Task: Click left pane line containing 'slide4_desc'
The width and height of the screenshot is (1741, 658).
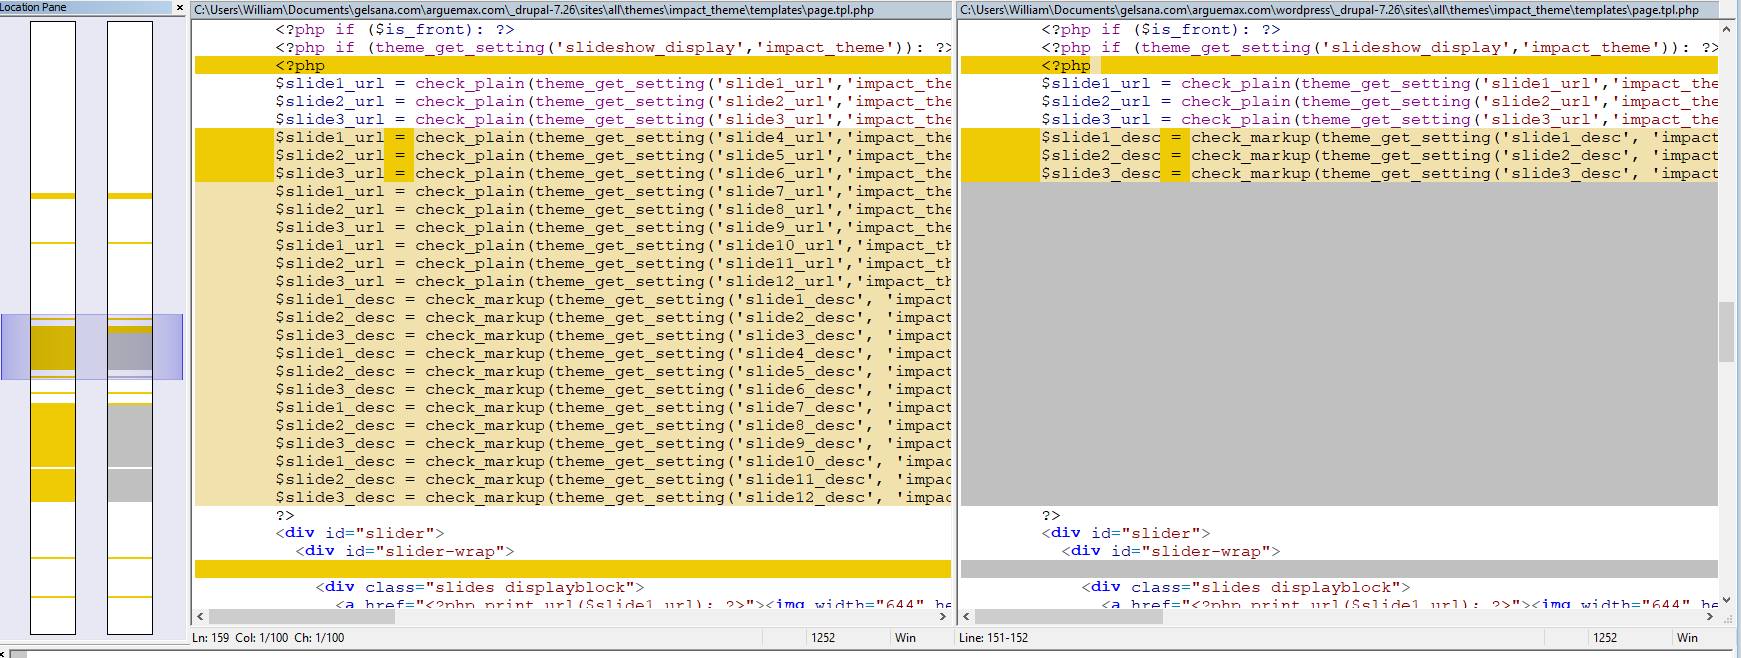Action: [x=573, y=353]
